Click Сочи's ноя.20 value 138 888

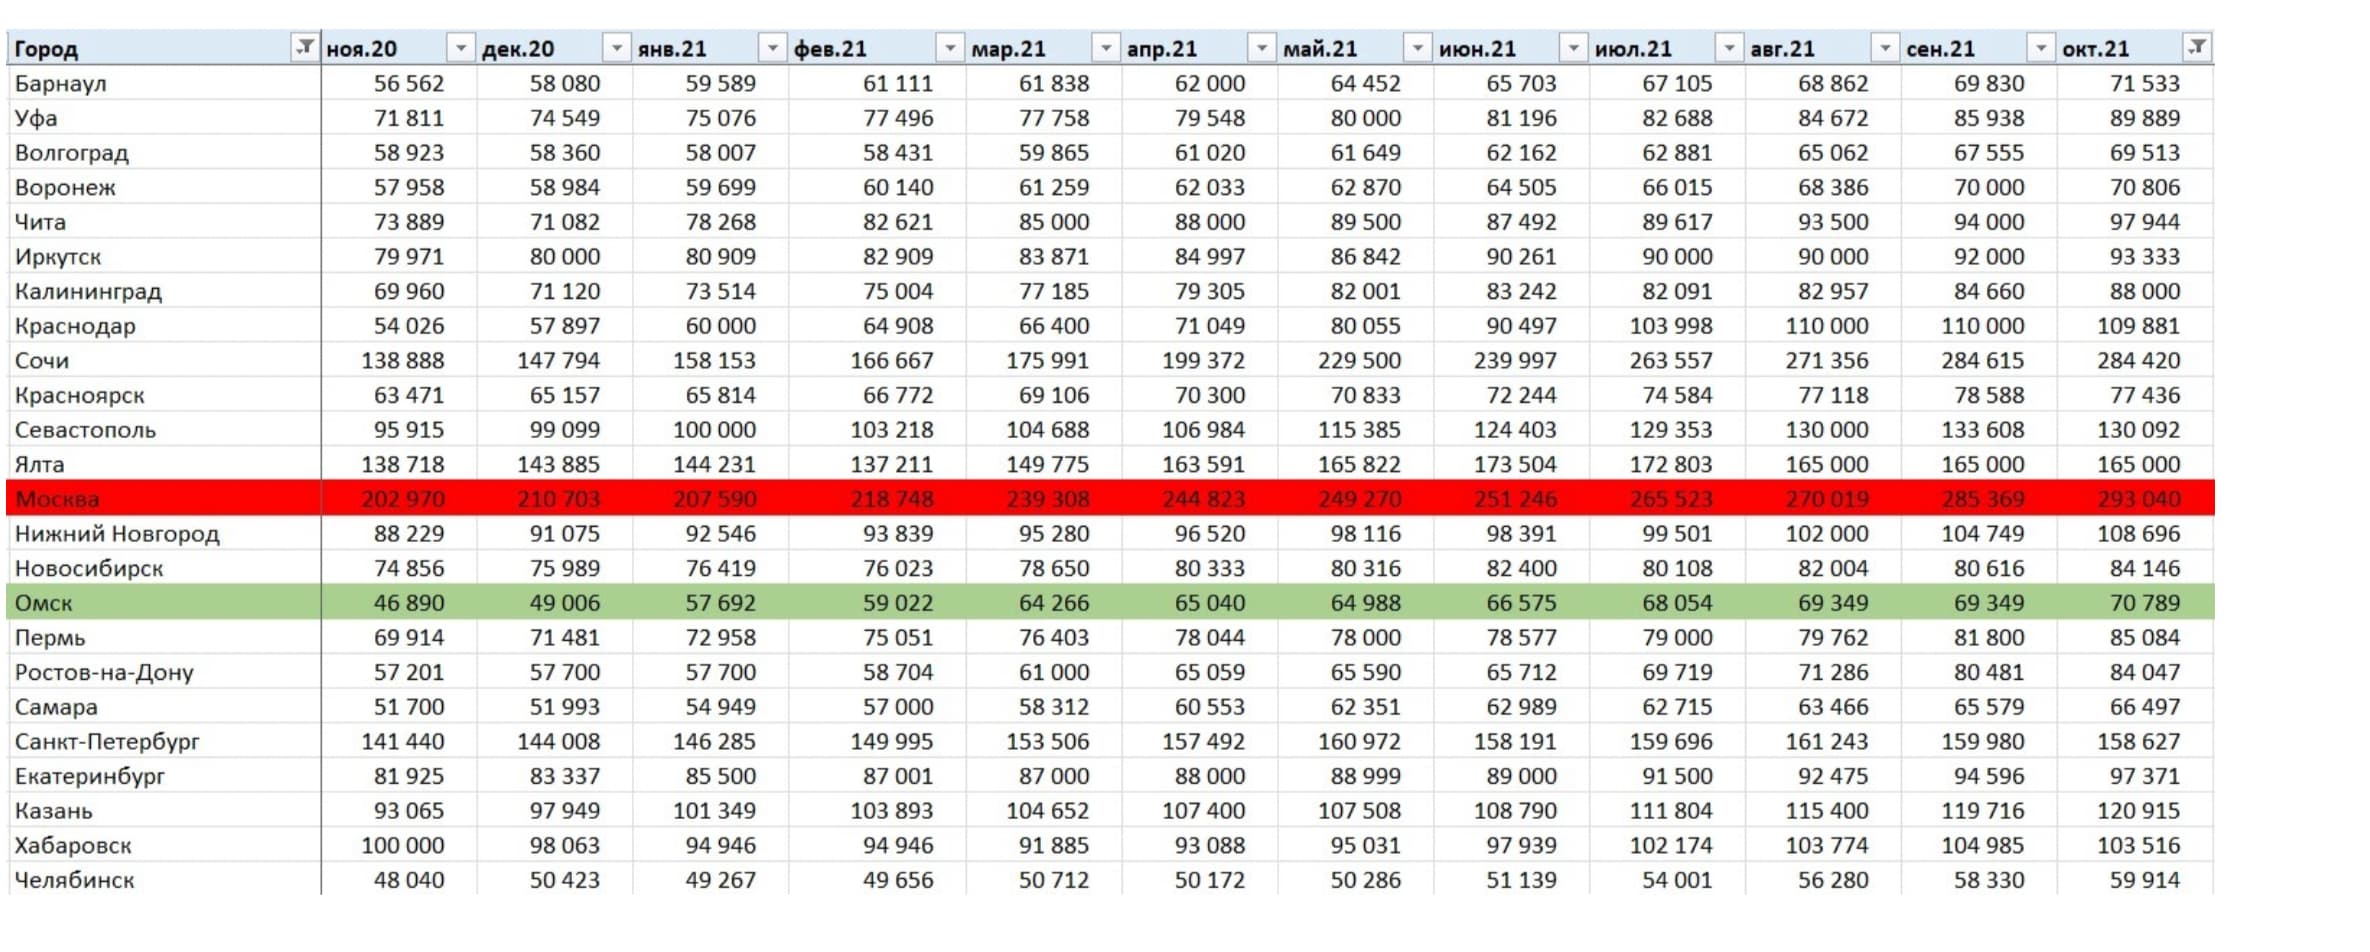[x=403, y=361]
